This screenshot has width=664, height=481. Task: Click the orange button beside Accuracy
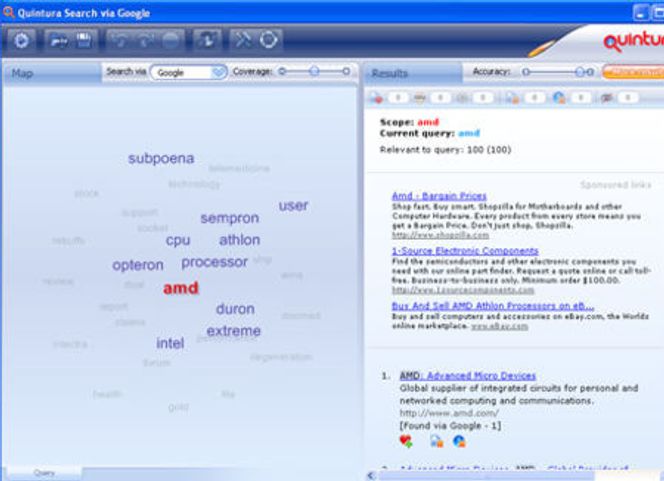[x=633, y=72]
